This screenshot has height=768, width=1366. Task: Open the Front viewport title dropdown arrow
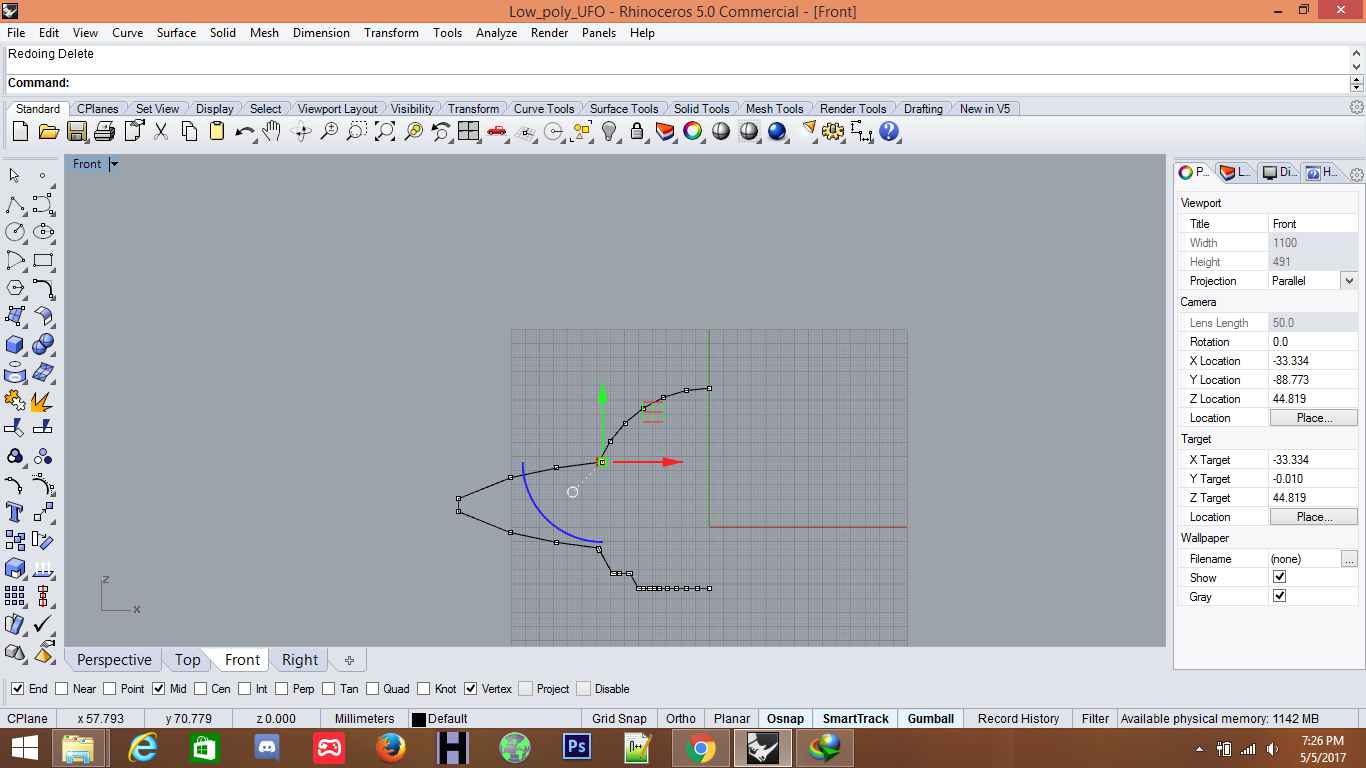(x=114, y=164)
